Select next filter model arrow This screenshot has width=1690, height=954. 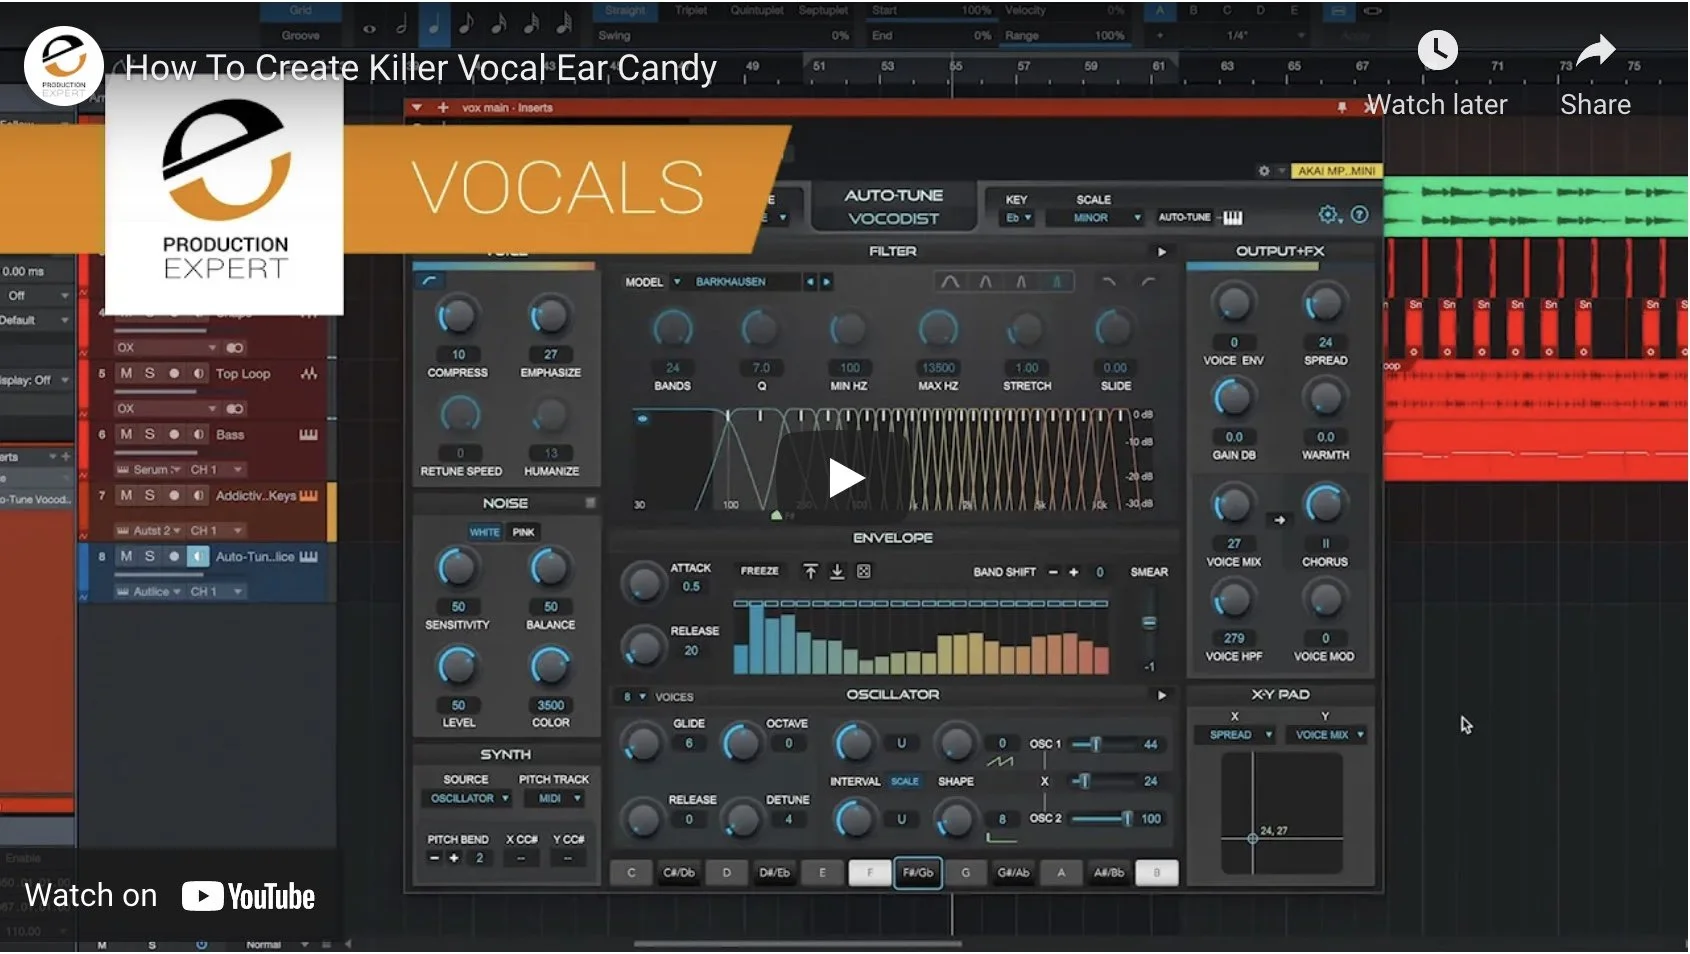(x=826, y=282)
